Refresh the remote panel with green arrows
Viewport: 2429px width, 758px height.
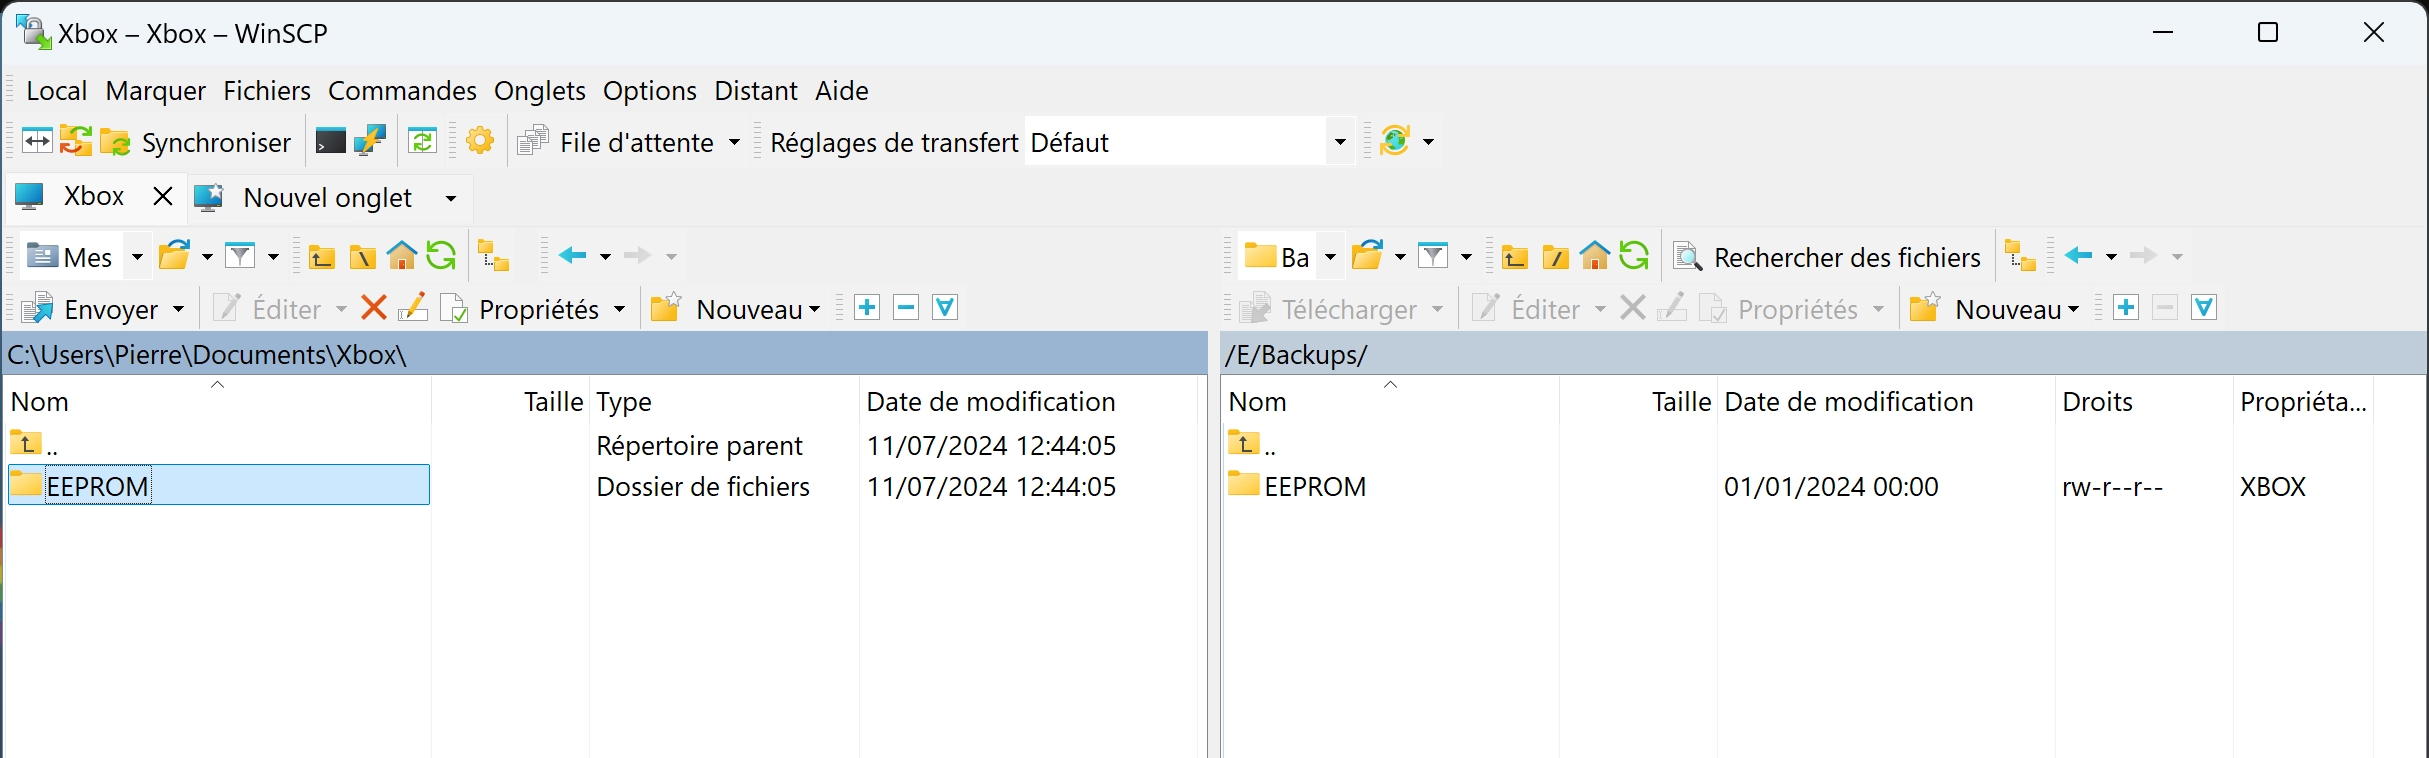(x=1634, y=256)
